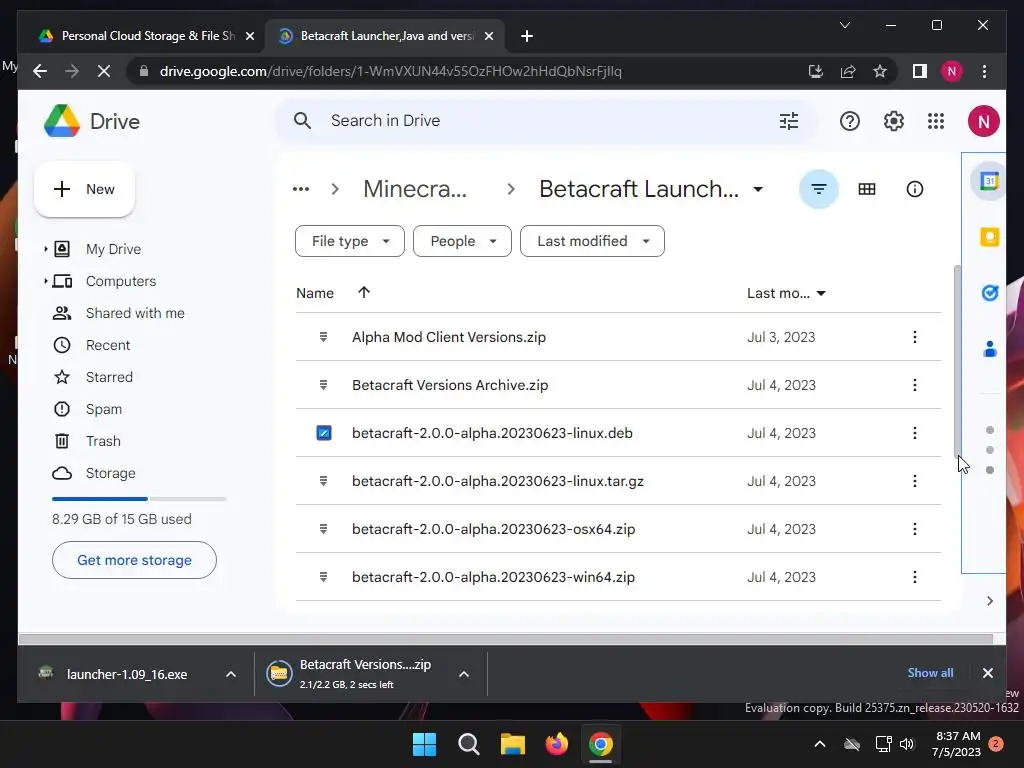
Task: Click the horizontal scrollbar above downloads
Action: tap(505, 639)
